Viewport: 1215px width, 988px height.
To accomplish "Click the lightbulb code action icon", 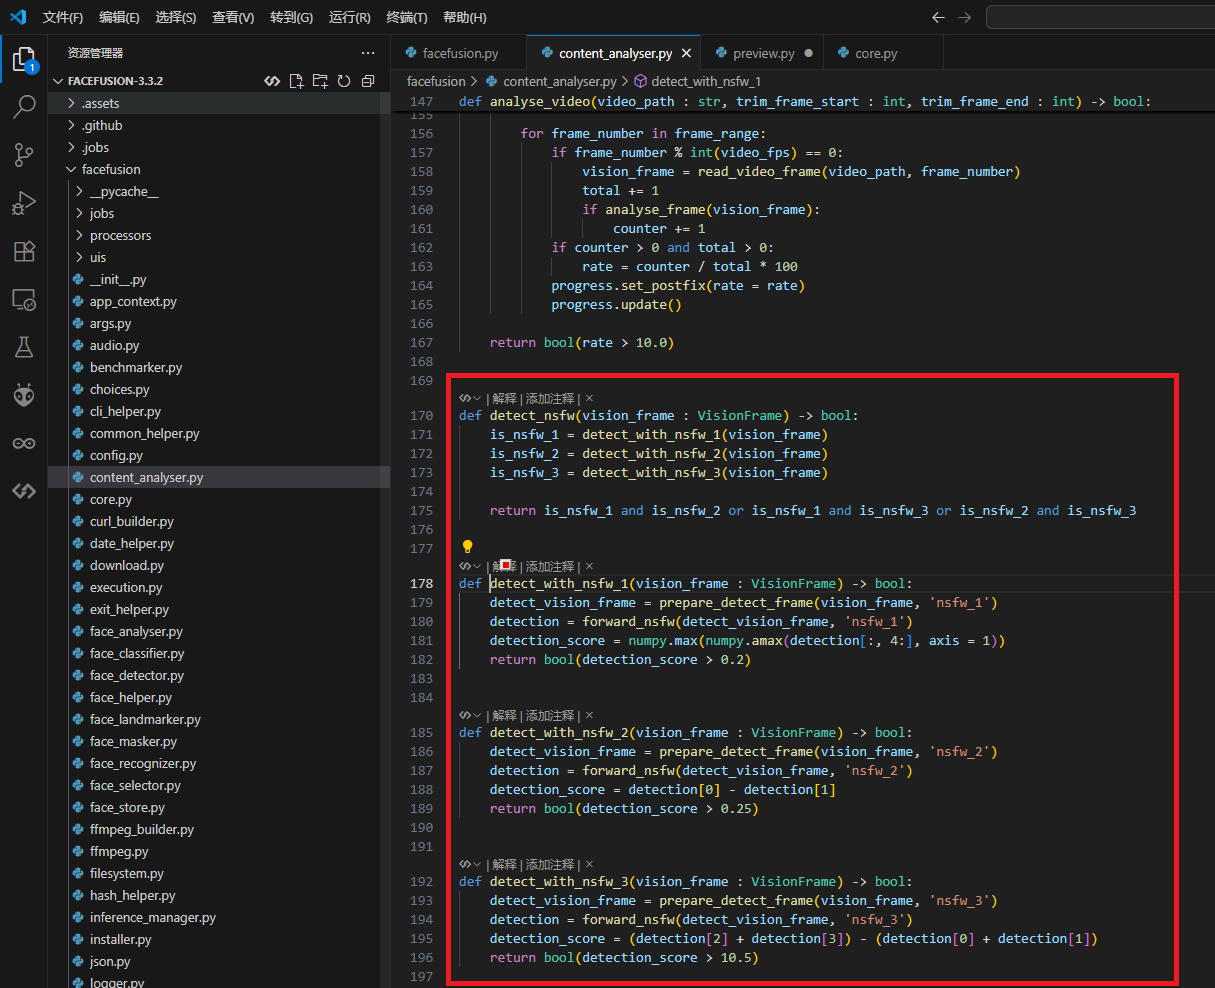I will [467, 547].
